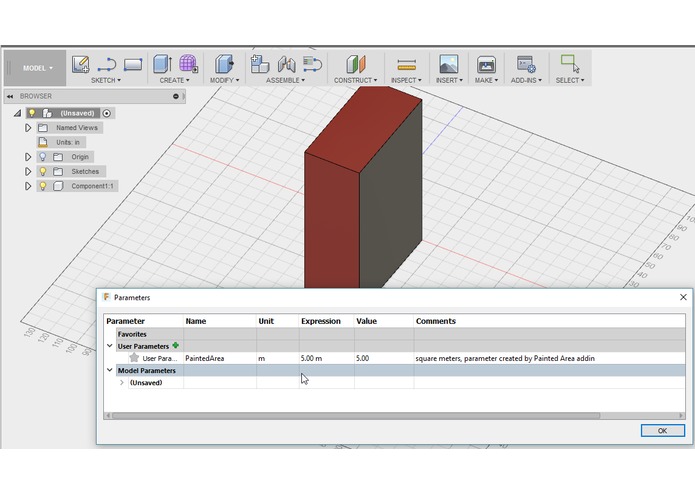Open the 3D Print icon under Make

tap(486, 64)
